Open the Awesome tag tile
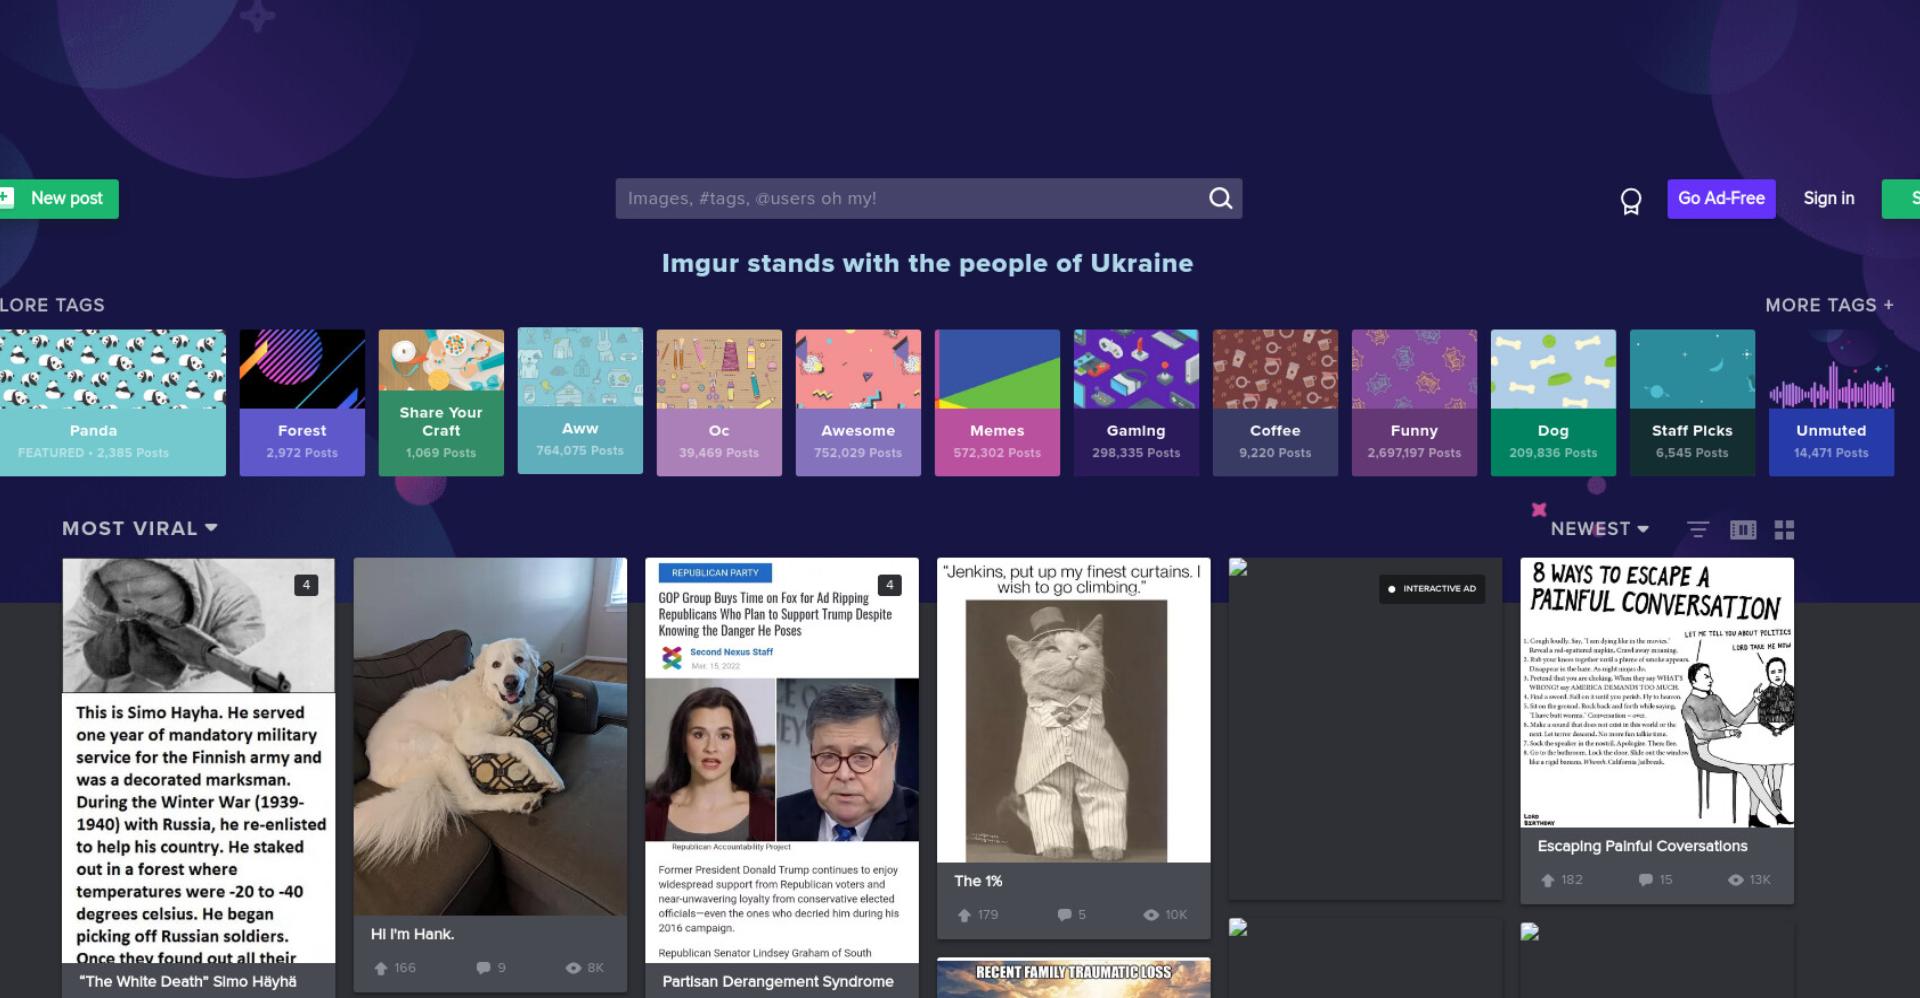 tap(858, 402)
